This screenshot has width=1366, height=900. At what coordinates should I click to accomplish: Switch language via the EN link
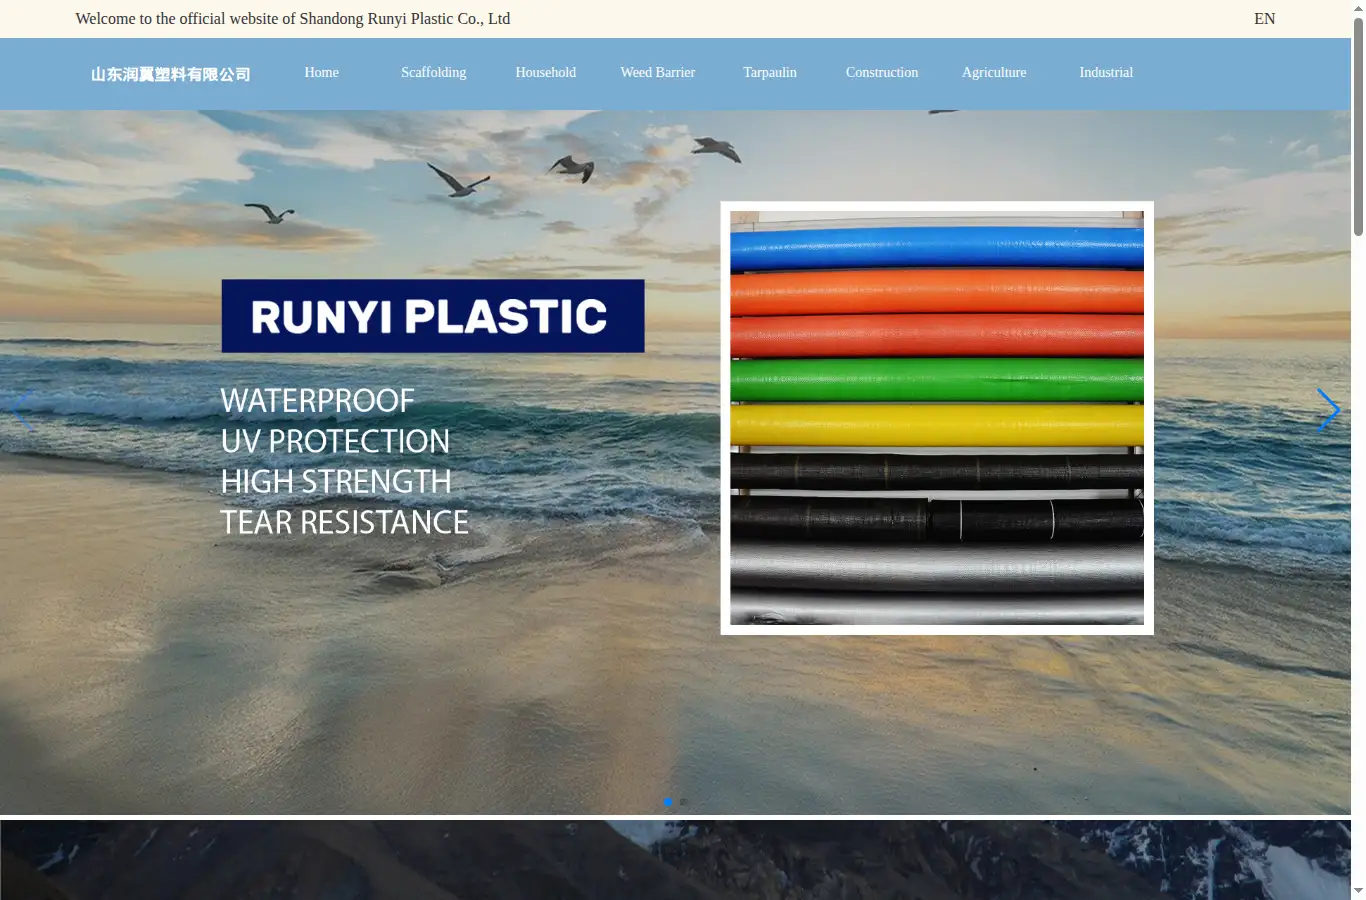pos(1265,19)
